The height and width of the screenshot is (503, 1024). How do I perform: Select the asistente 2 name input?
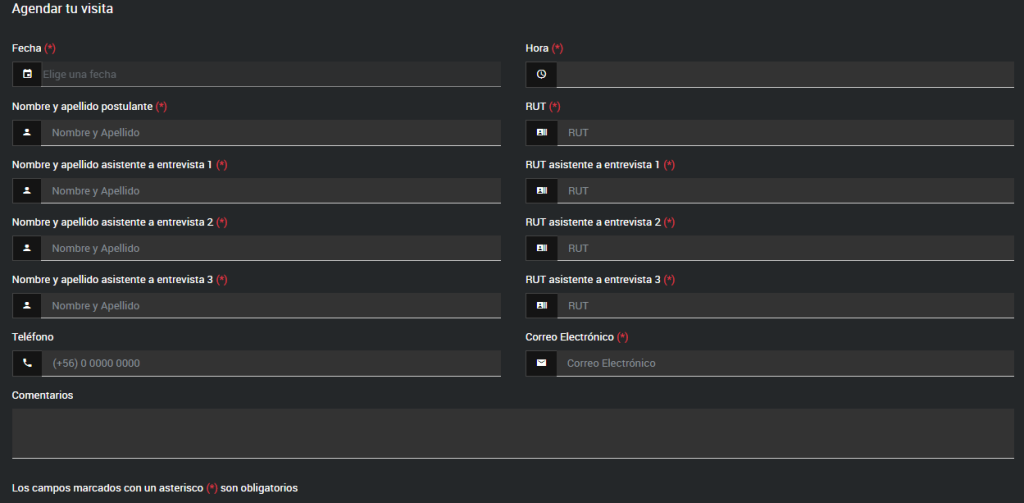[272, 247]
